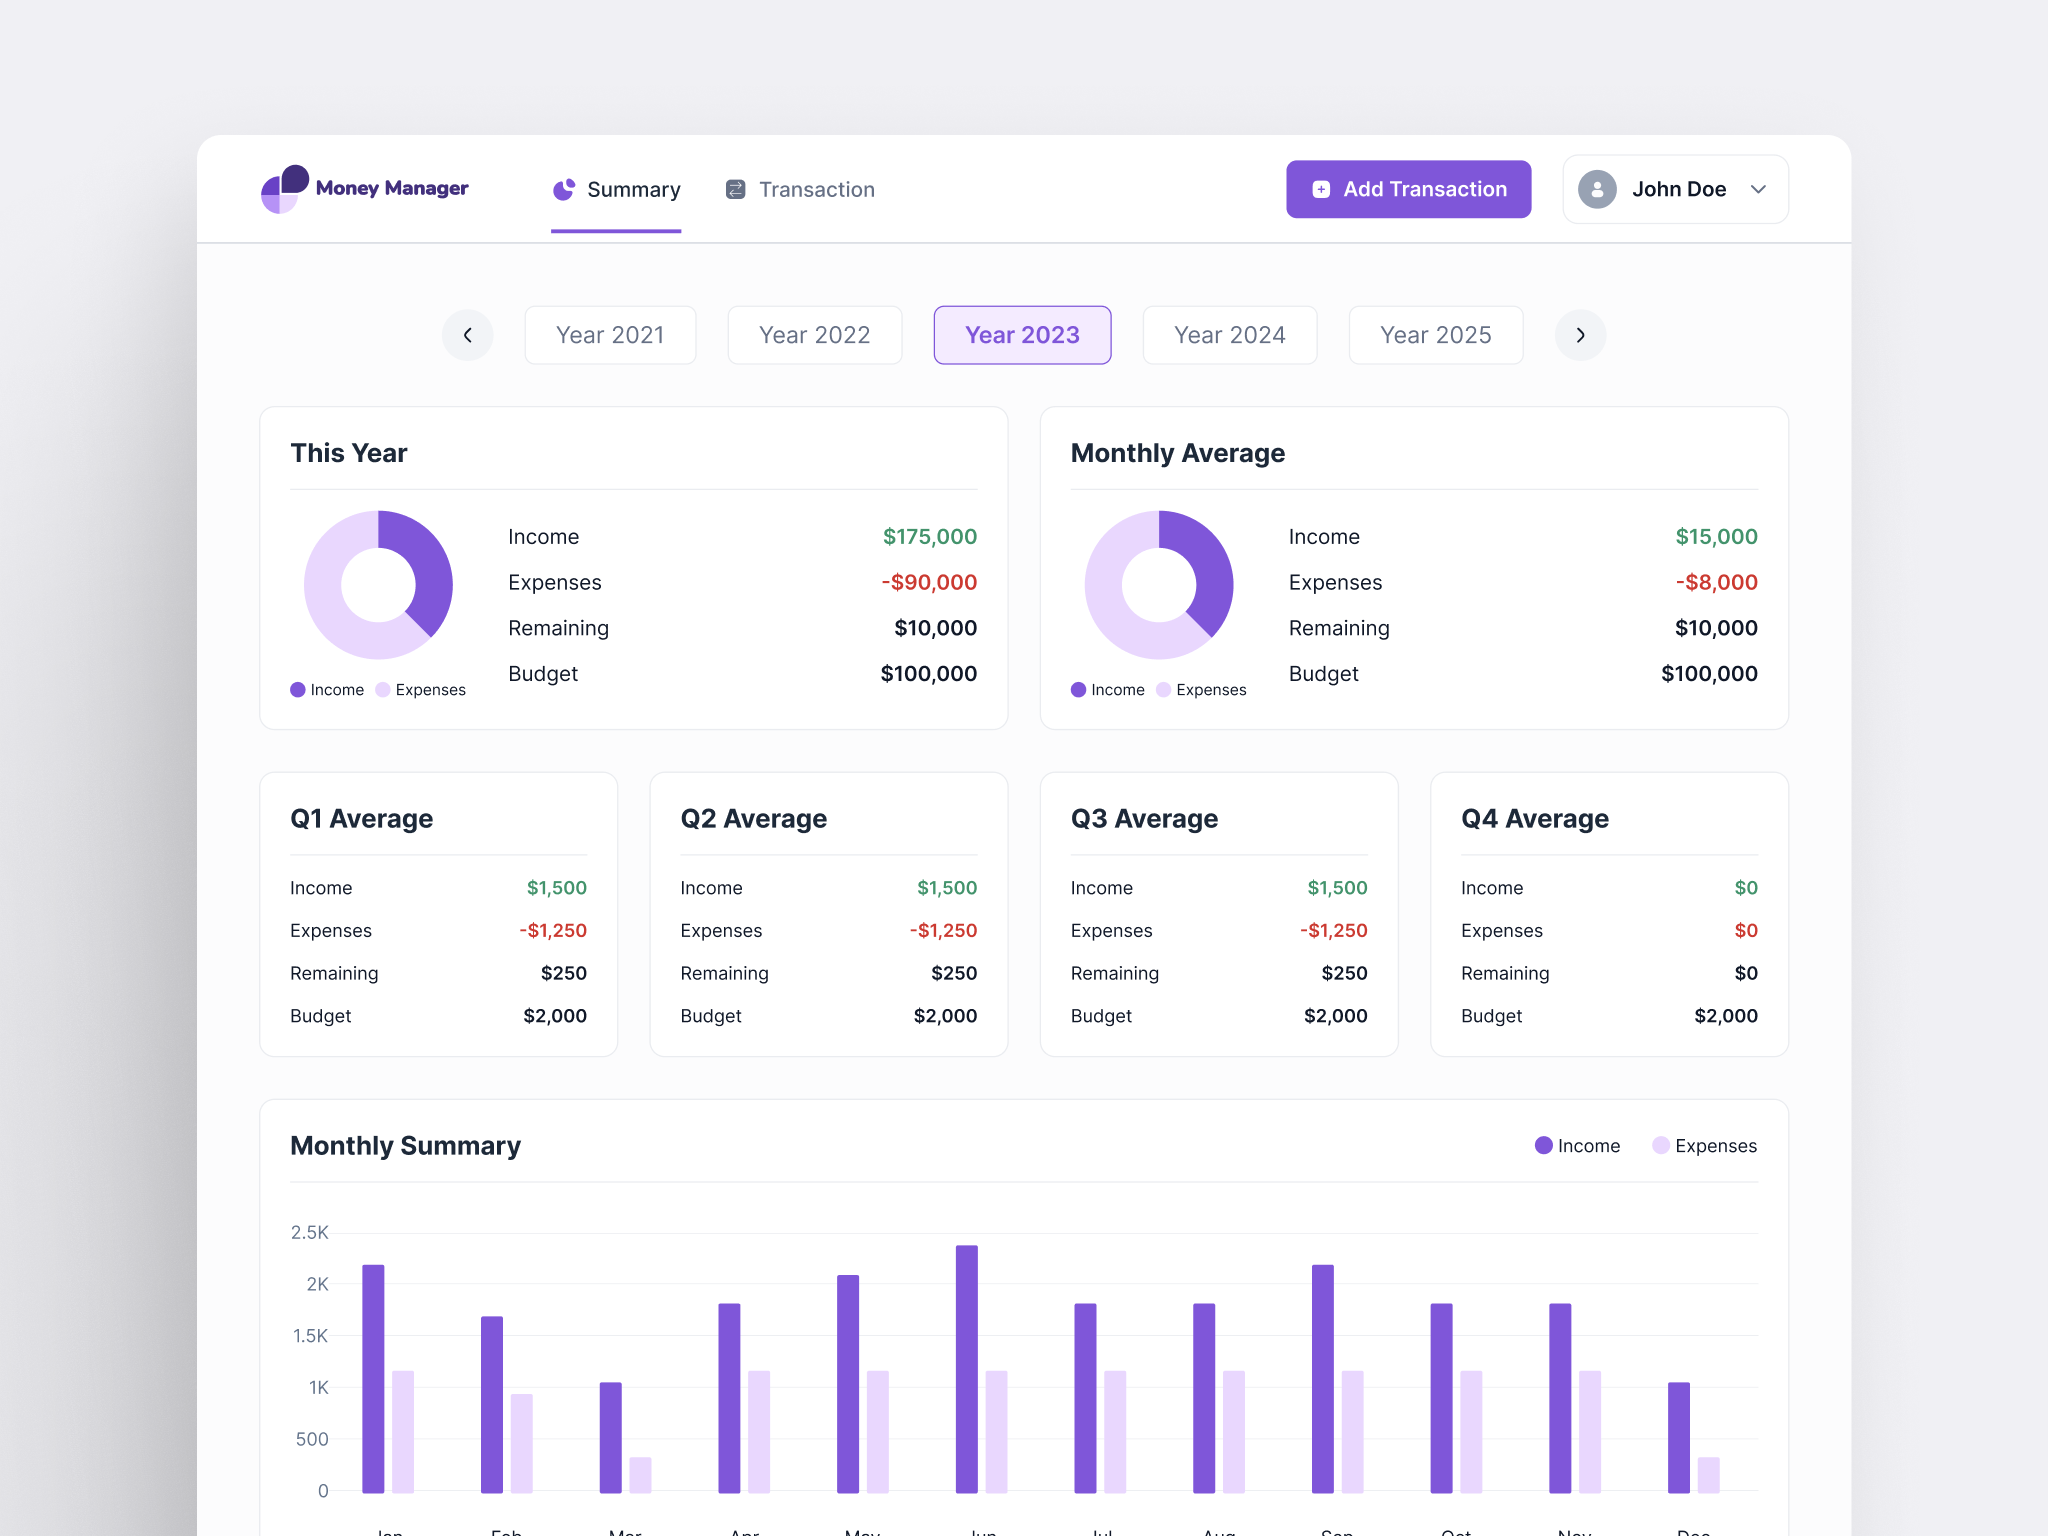2048x1536 pixels.
Task: Click the plus icon inside Add Transaction
Action: pos(1321,188)
